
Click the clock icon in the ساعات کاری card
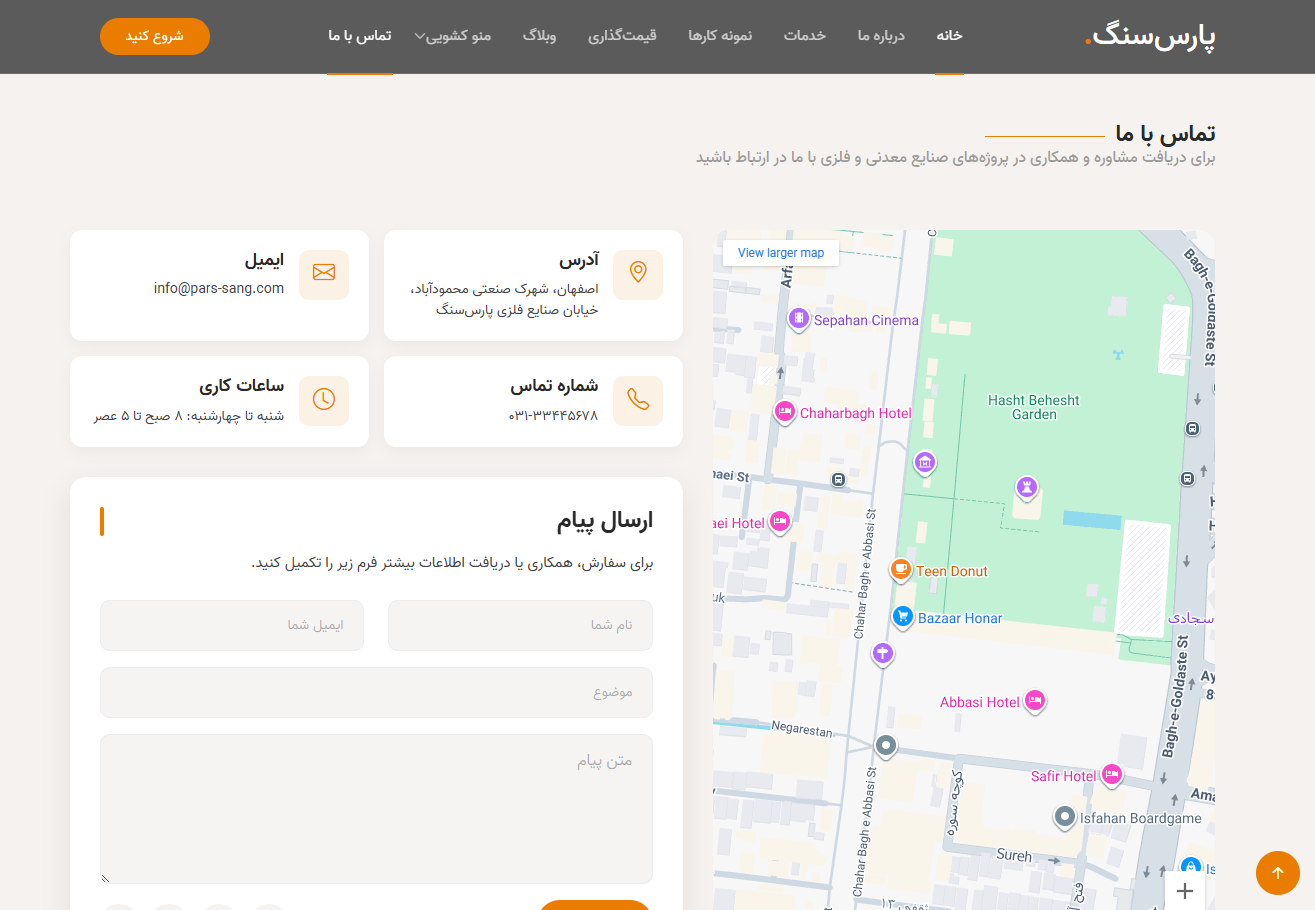pos(324,400)
